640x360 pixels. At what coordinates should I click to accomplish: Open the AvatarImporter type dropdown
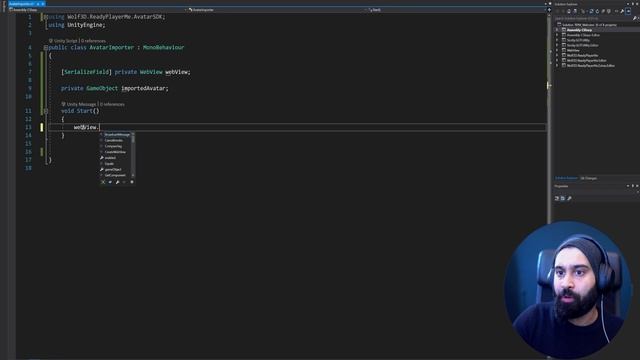(365, 10)
